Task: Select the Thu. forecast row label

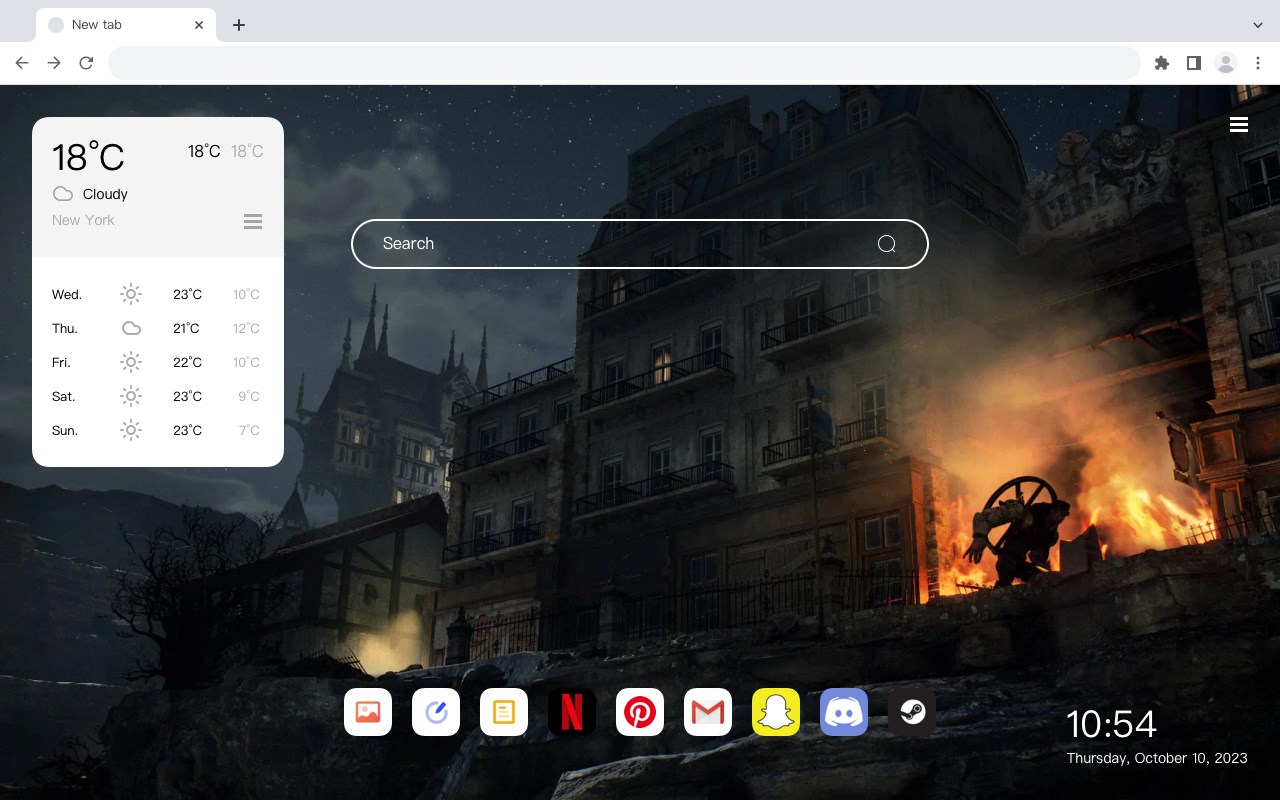Action: (65, 328)
